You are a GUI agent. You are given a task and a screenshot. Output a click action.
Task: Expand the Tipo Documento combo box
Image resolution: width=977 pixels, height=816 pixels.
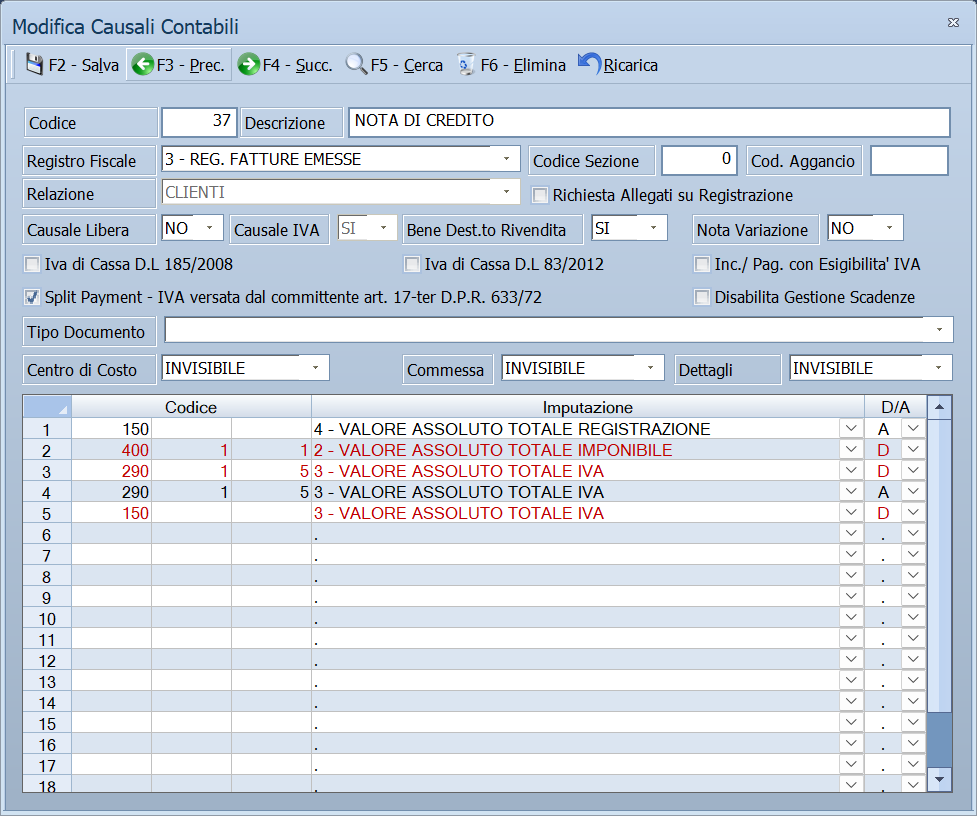pyautogui.click(x=939, y=330)
